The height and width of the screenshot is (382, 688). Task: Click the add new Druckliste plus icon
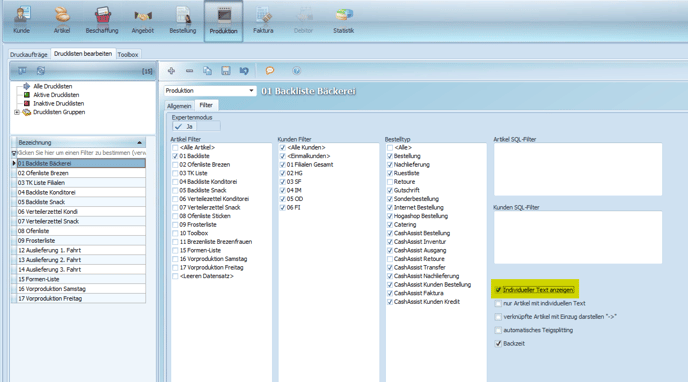(x=171, y=71)
